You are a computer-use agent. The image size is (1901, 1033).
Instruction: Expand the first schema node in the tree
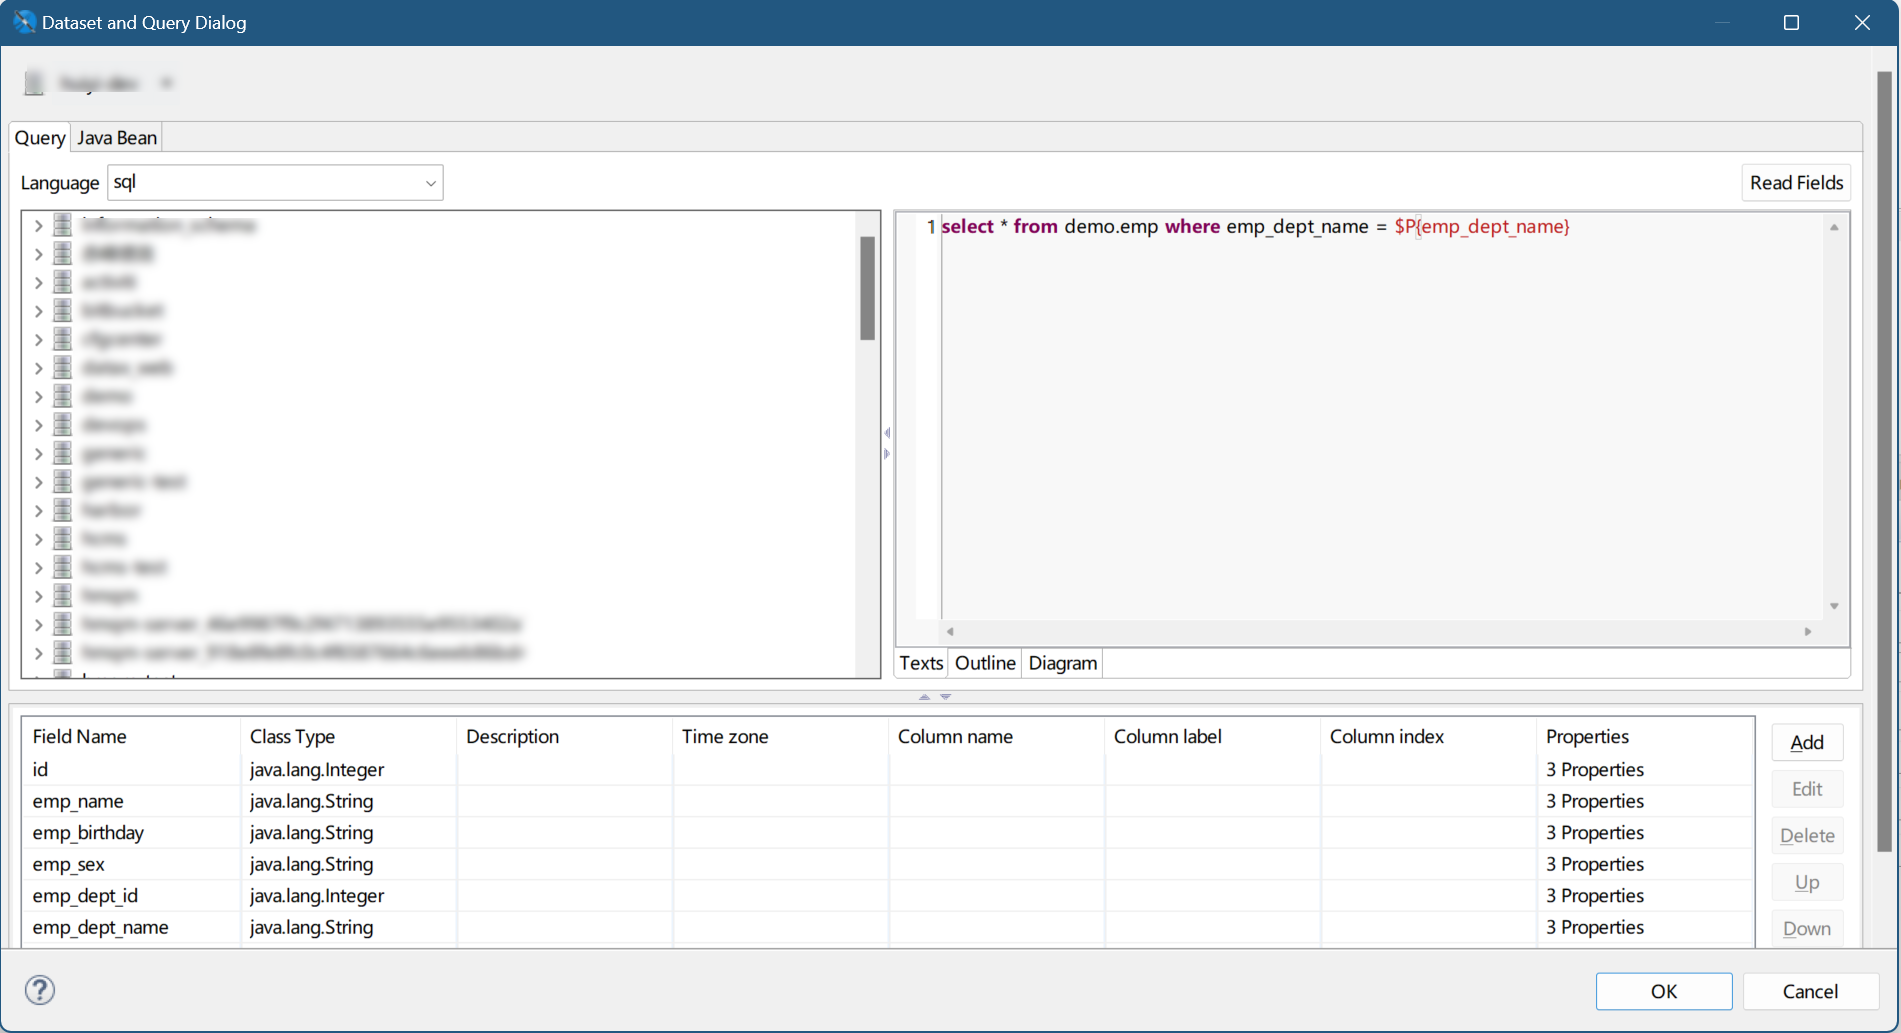[x=37, y=225]
